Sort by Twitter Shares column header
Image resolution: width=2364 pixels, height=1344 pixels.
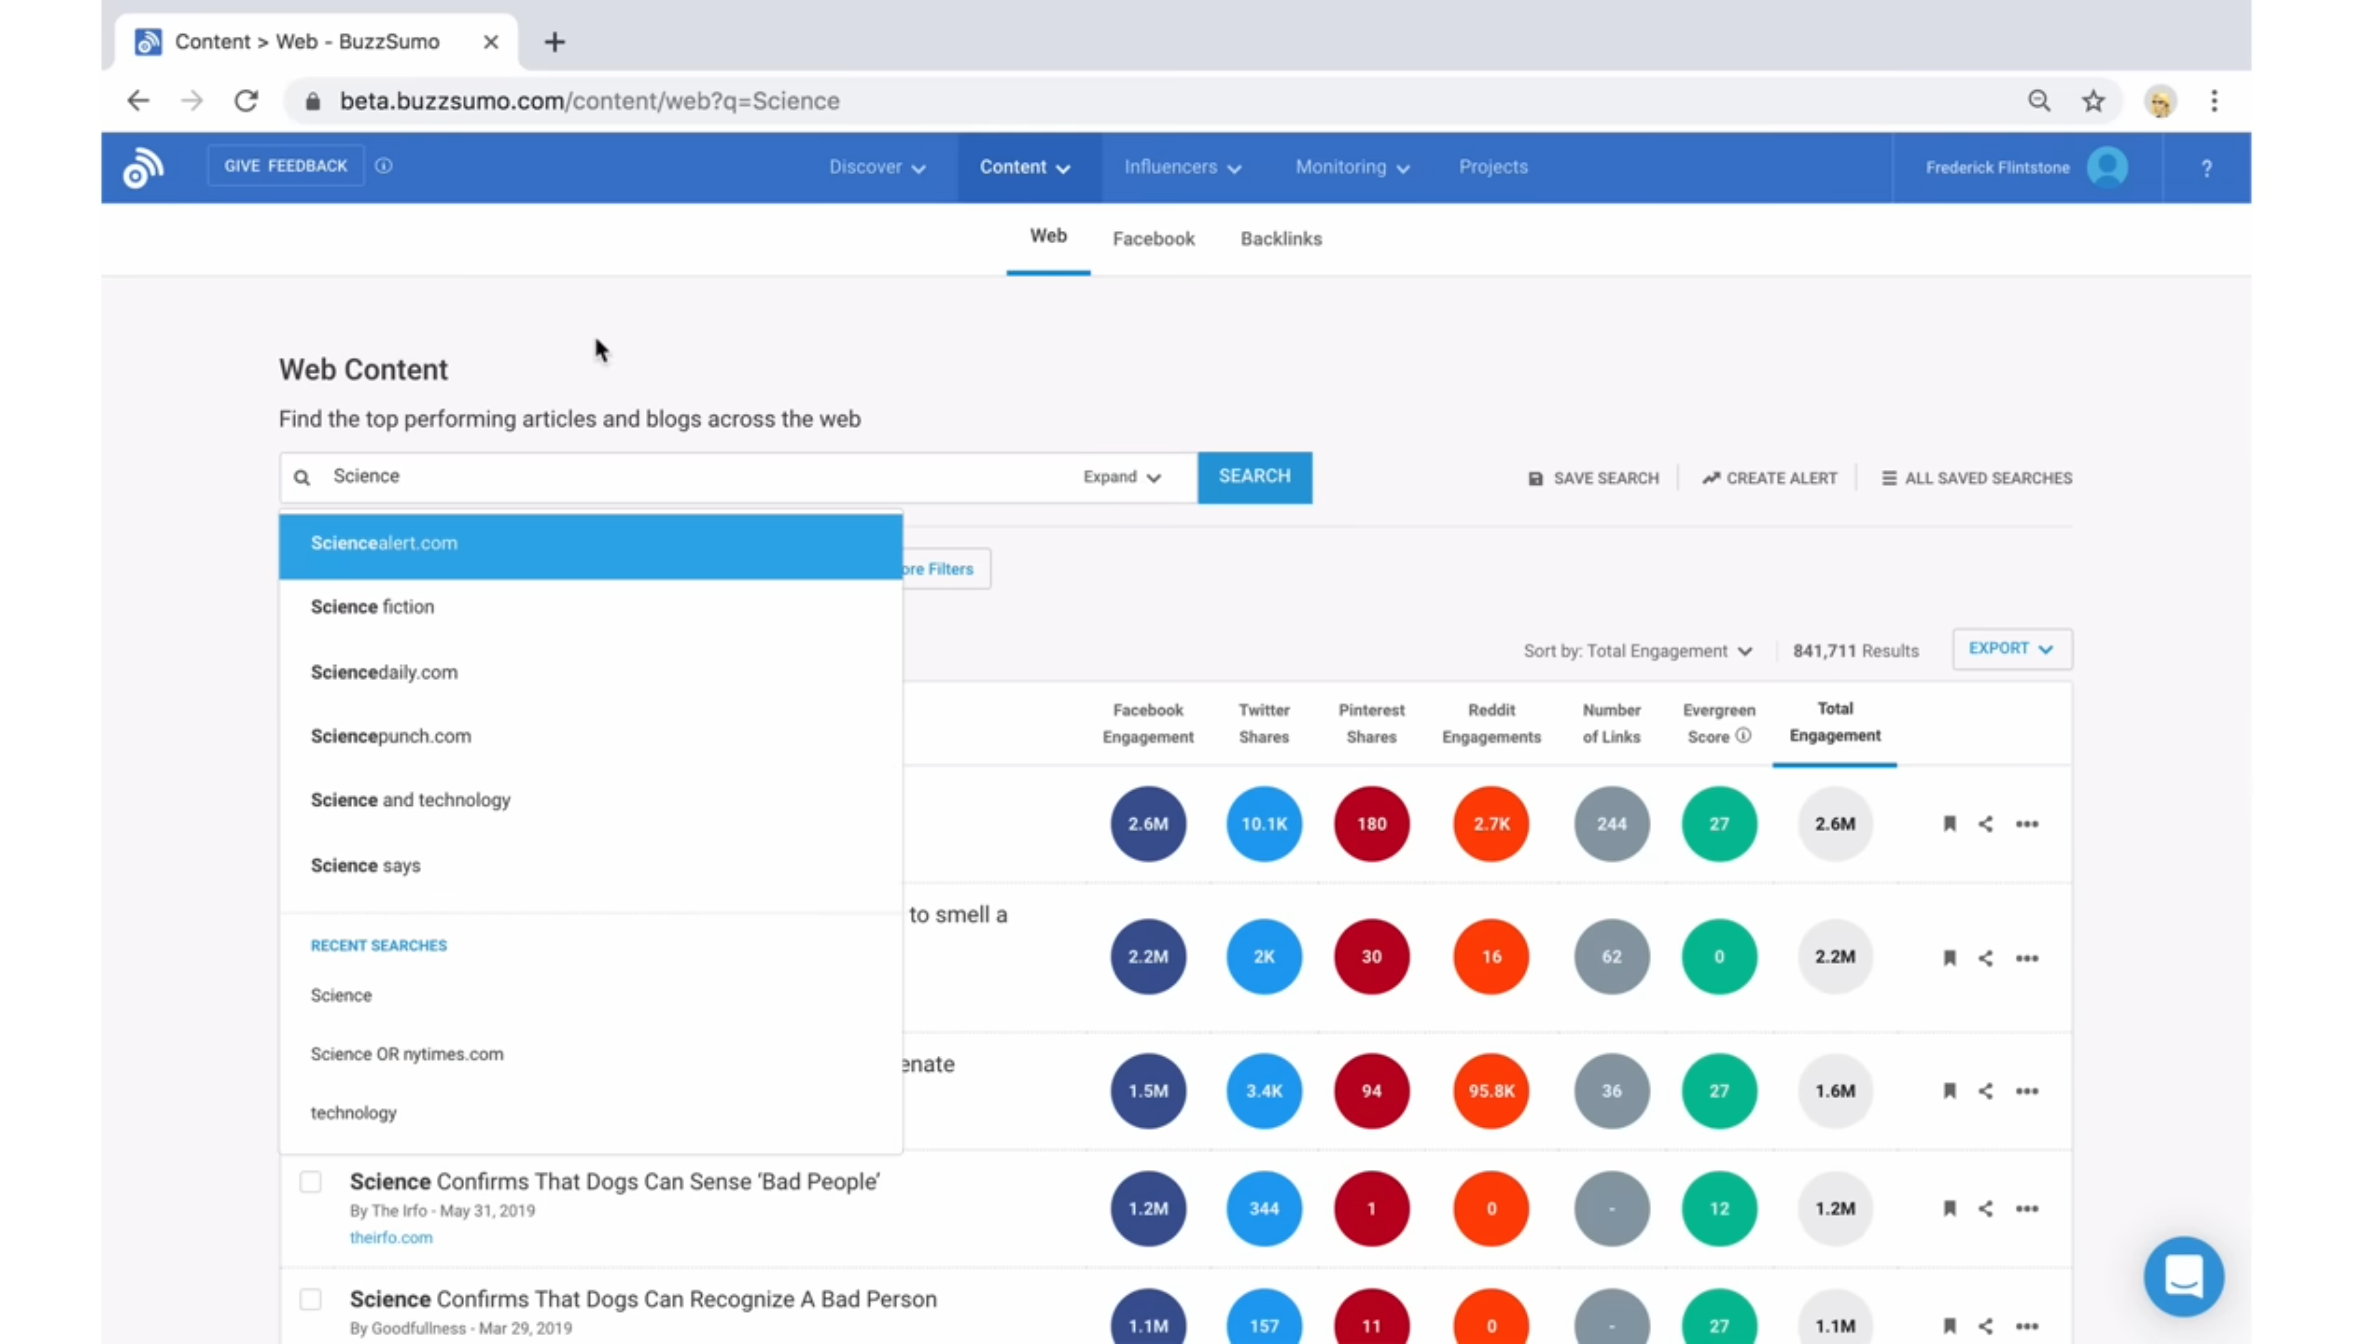[x=1264, y=723]
